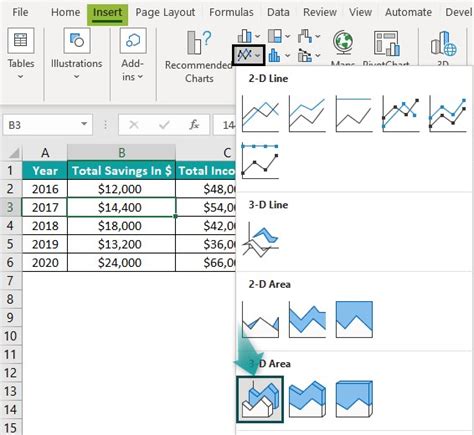Select row 3 header
Screen dimensions: 474x435
[x=11, y=207]
